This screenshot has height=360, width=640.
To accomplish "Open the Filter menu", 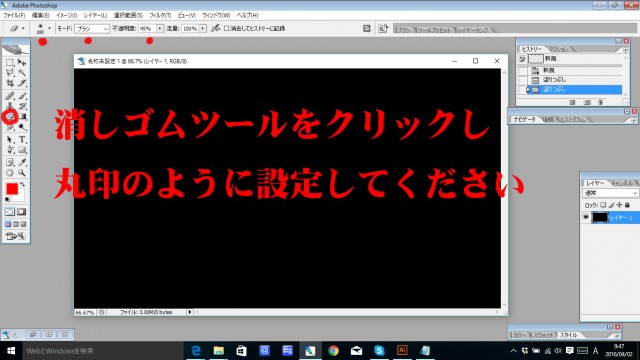I will point(160,15).
